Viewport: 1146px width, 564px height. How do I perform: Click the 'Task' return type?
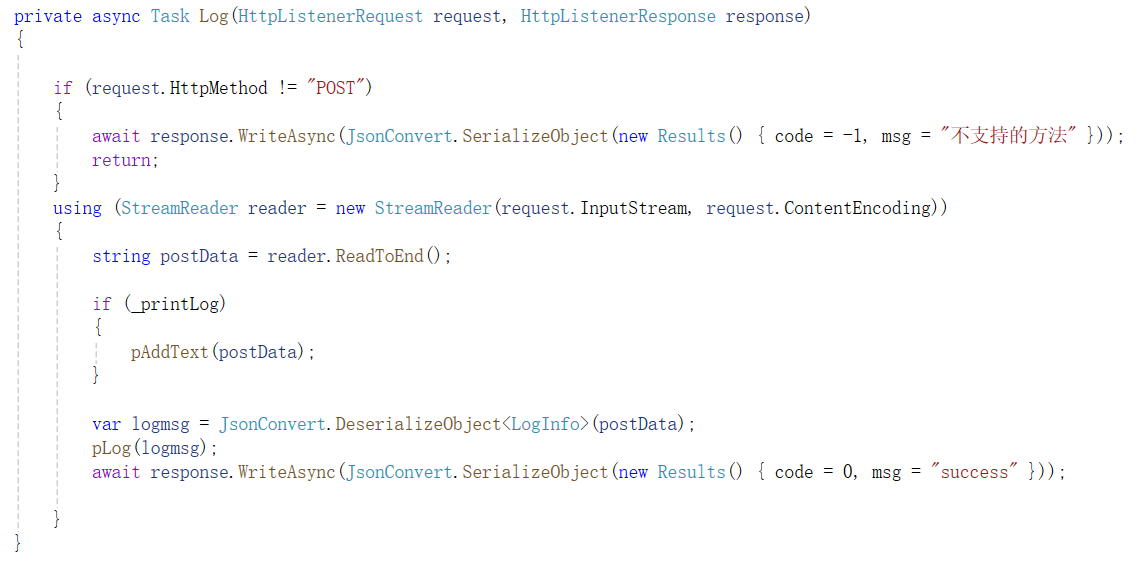pos(170,16)
